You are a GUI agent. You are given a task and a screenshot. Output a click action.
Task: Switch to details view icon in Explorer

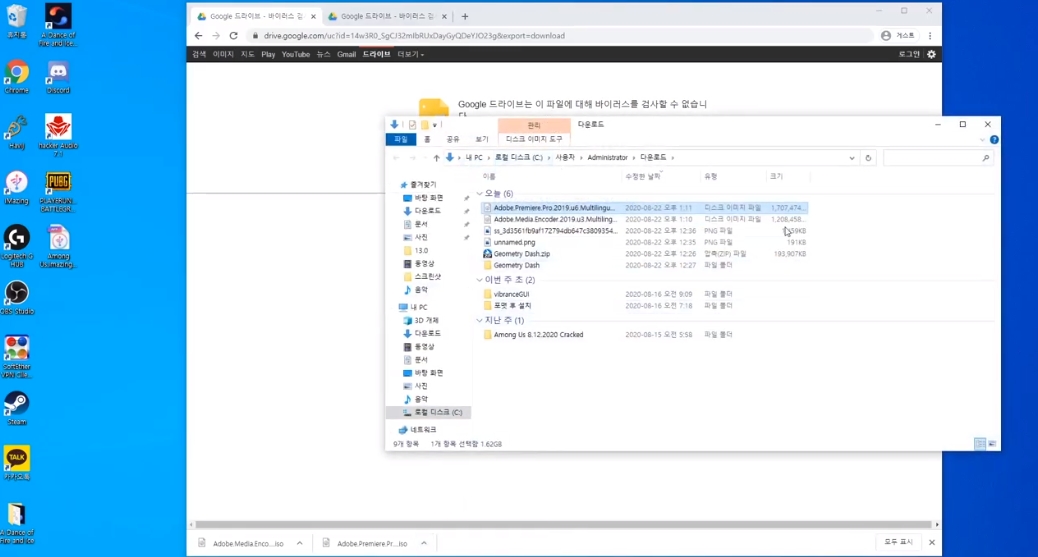(980, 444)
